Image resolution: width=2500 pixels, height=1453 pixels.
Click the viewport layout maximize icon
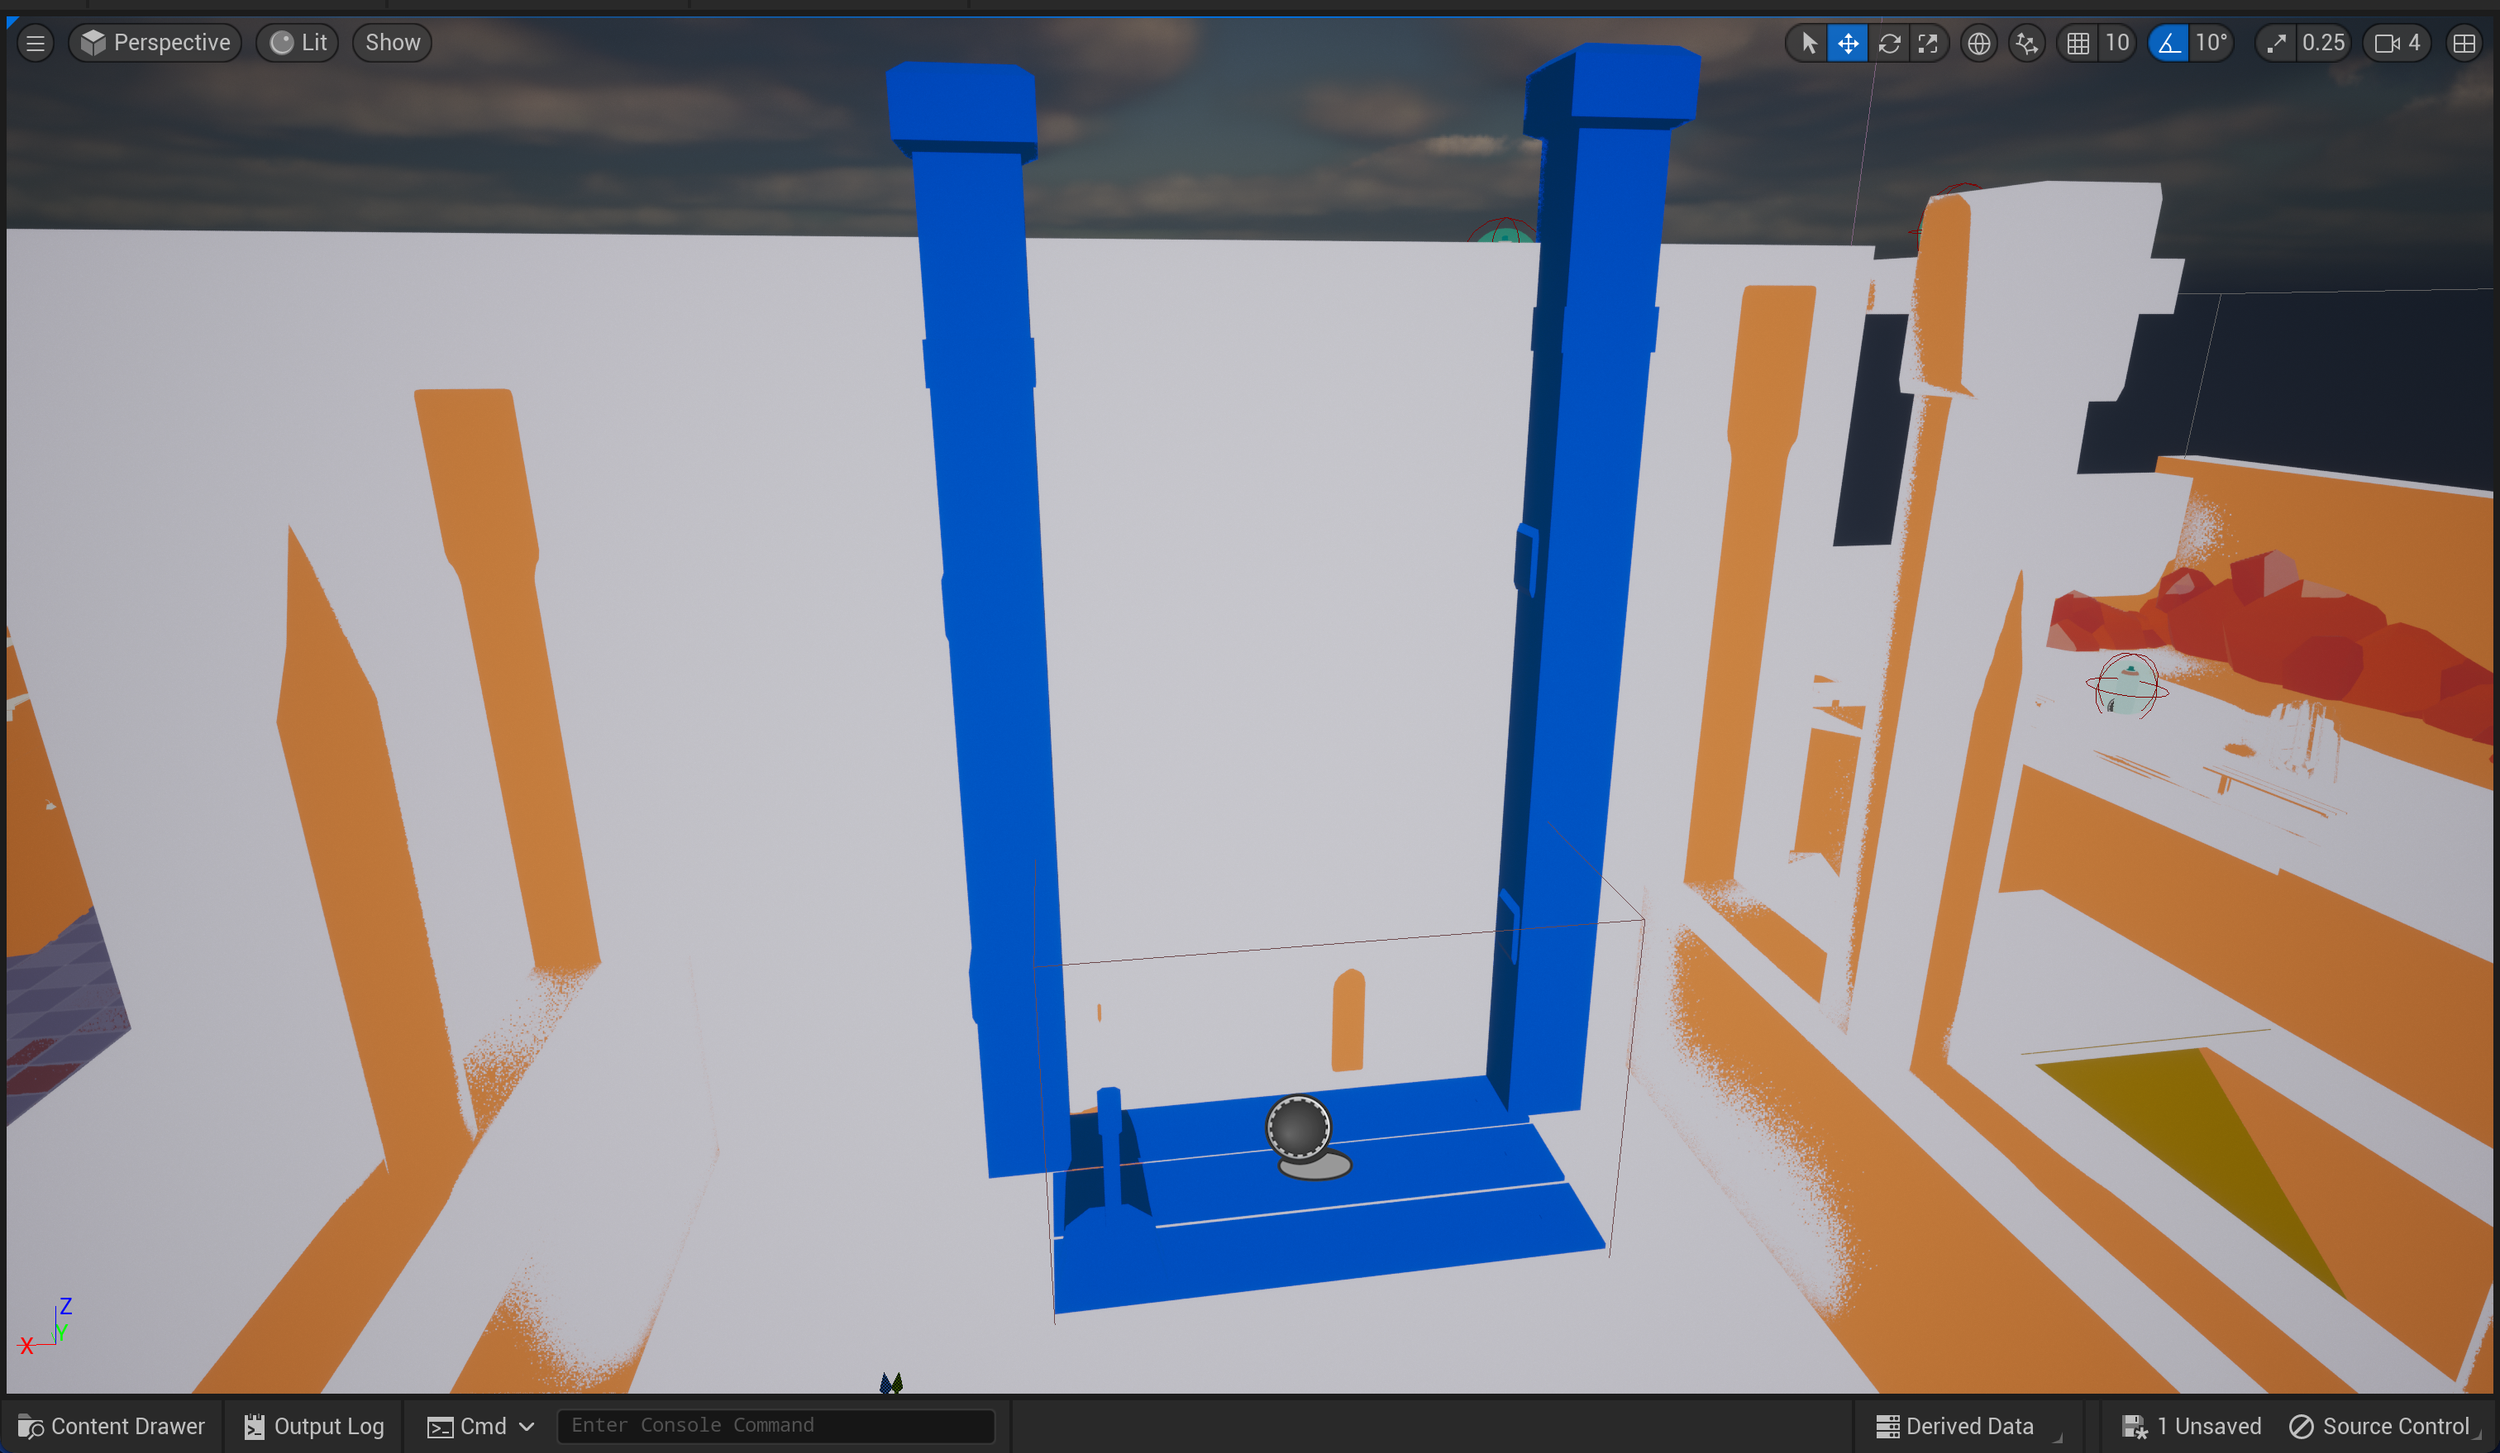2464,43
